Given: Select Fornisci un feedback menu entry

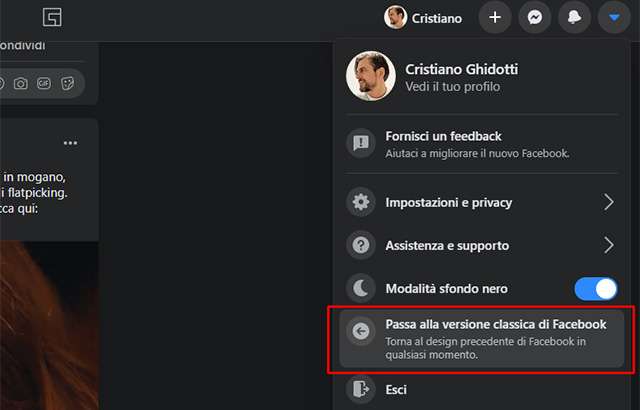Looking at the screenshot, I should tap(443, 136).
